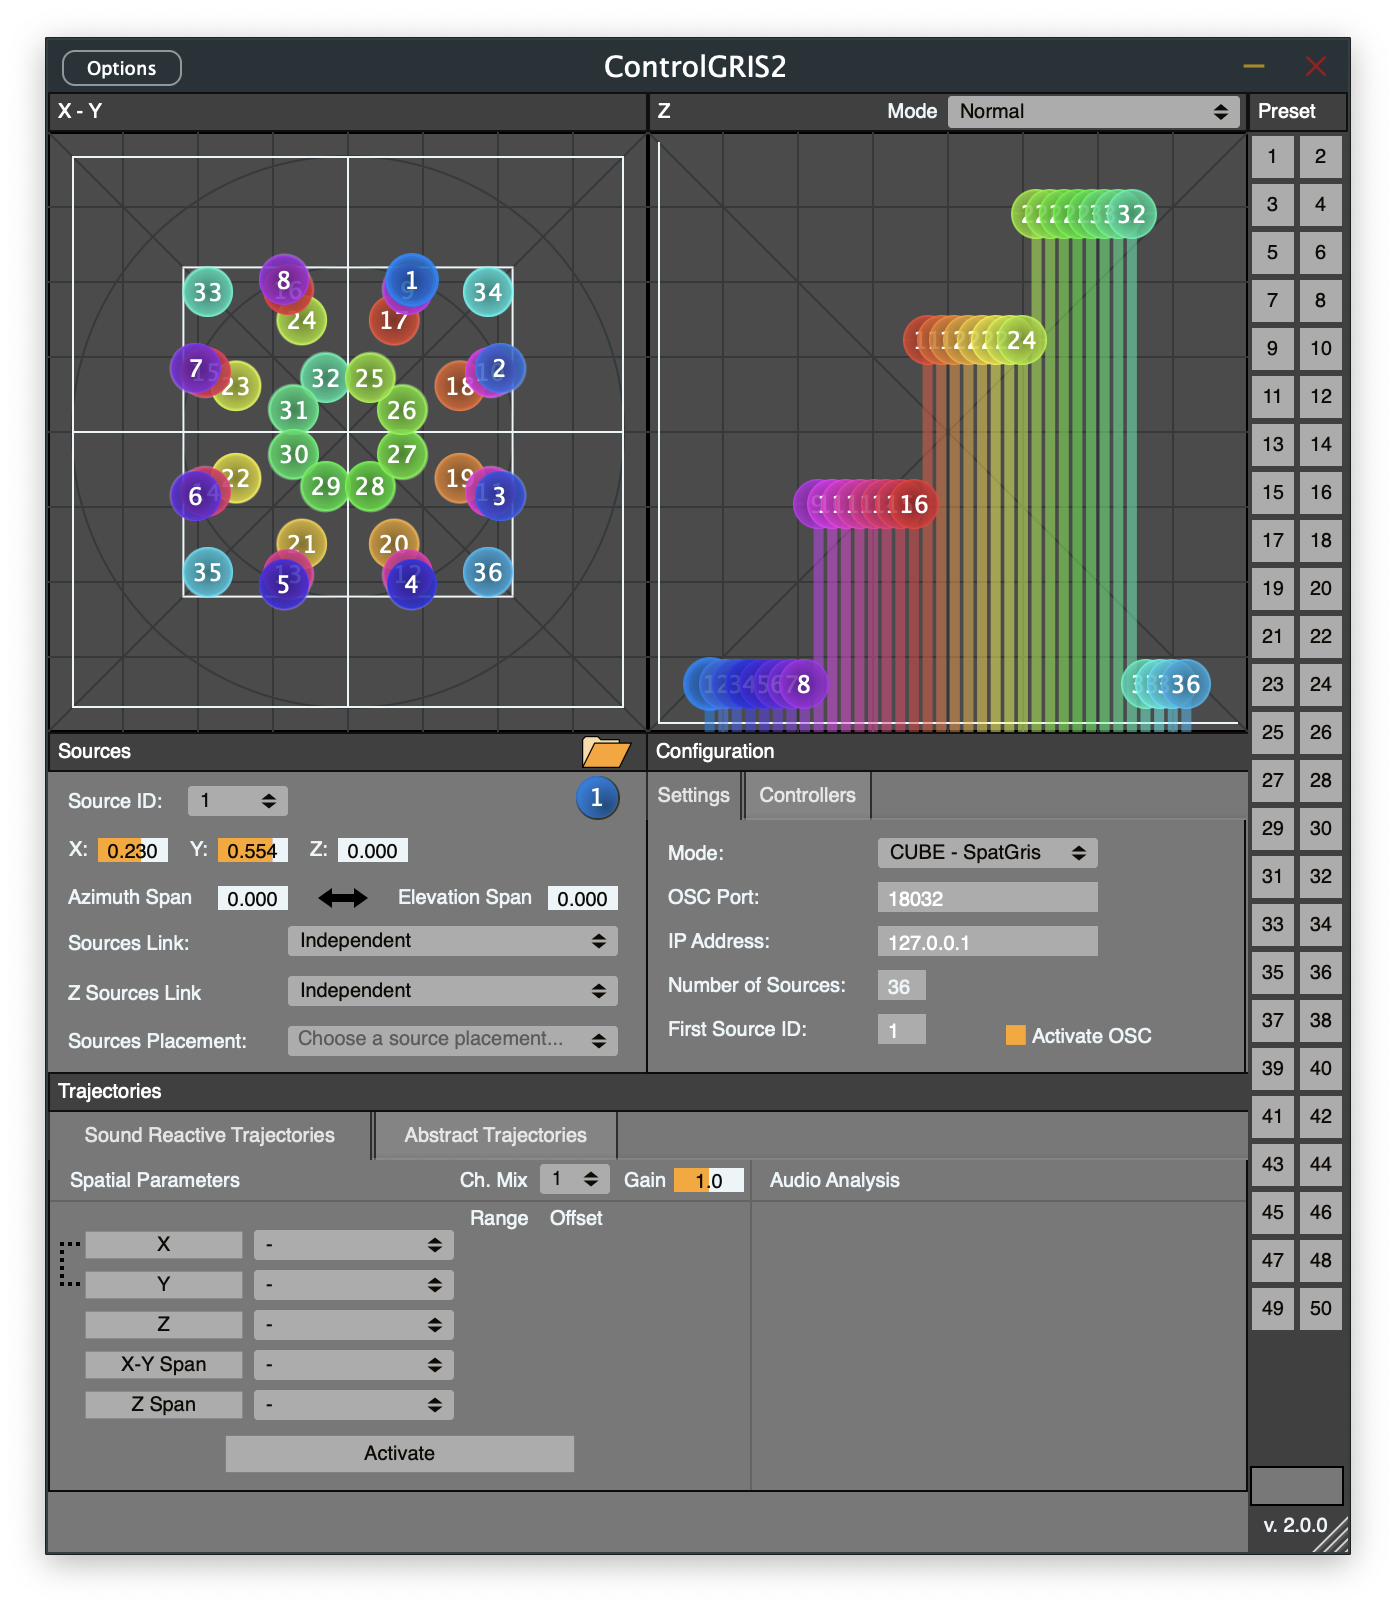Select source 34 in X-Y field
The height and width of the screenshot is (1608, 1396).
coord(488,292)
